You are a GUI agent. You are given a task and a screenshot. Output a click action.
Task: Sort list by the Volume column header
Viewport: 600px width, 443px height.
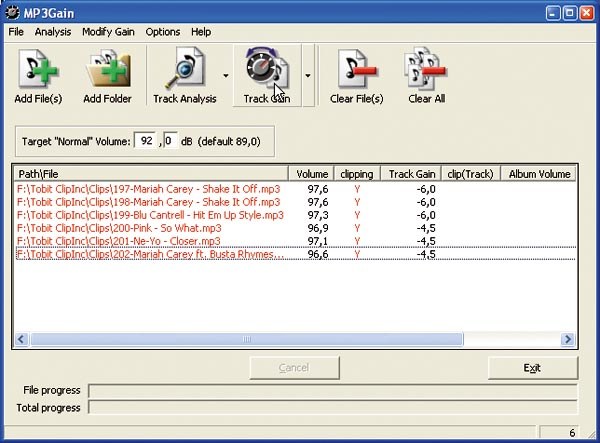click(x=312, y=174)
